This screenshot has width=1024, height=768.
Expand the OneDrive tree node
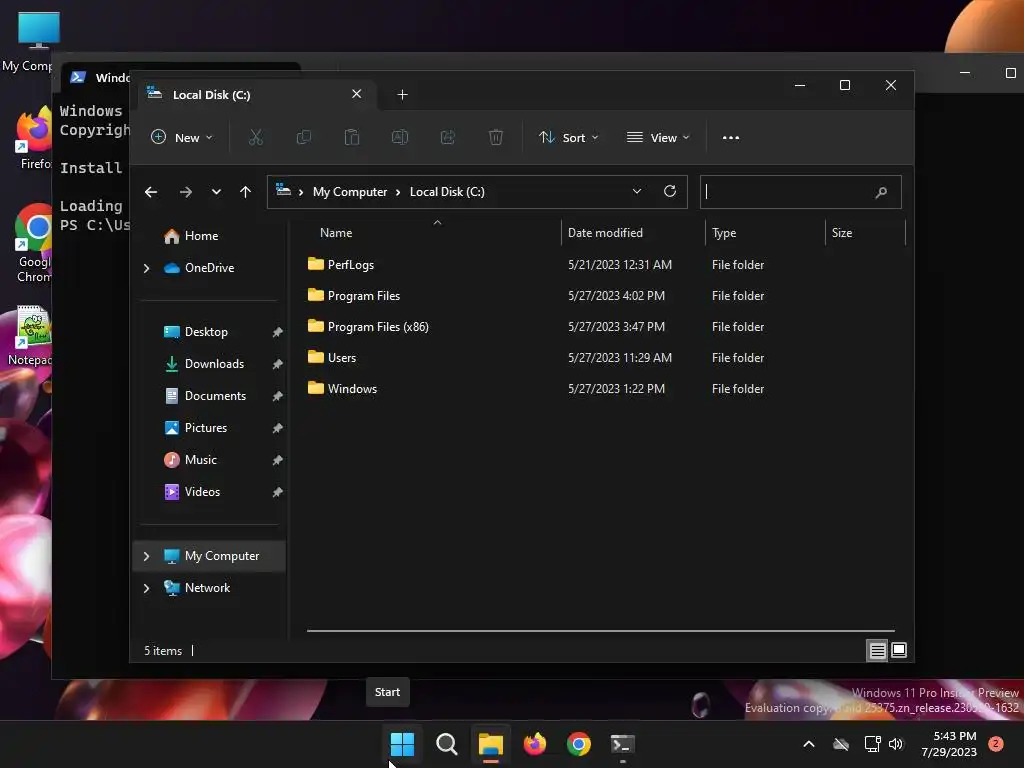[x=146, y=268]
